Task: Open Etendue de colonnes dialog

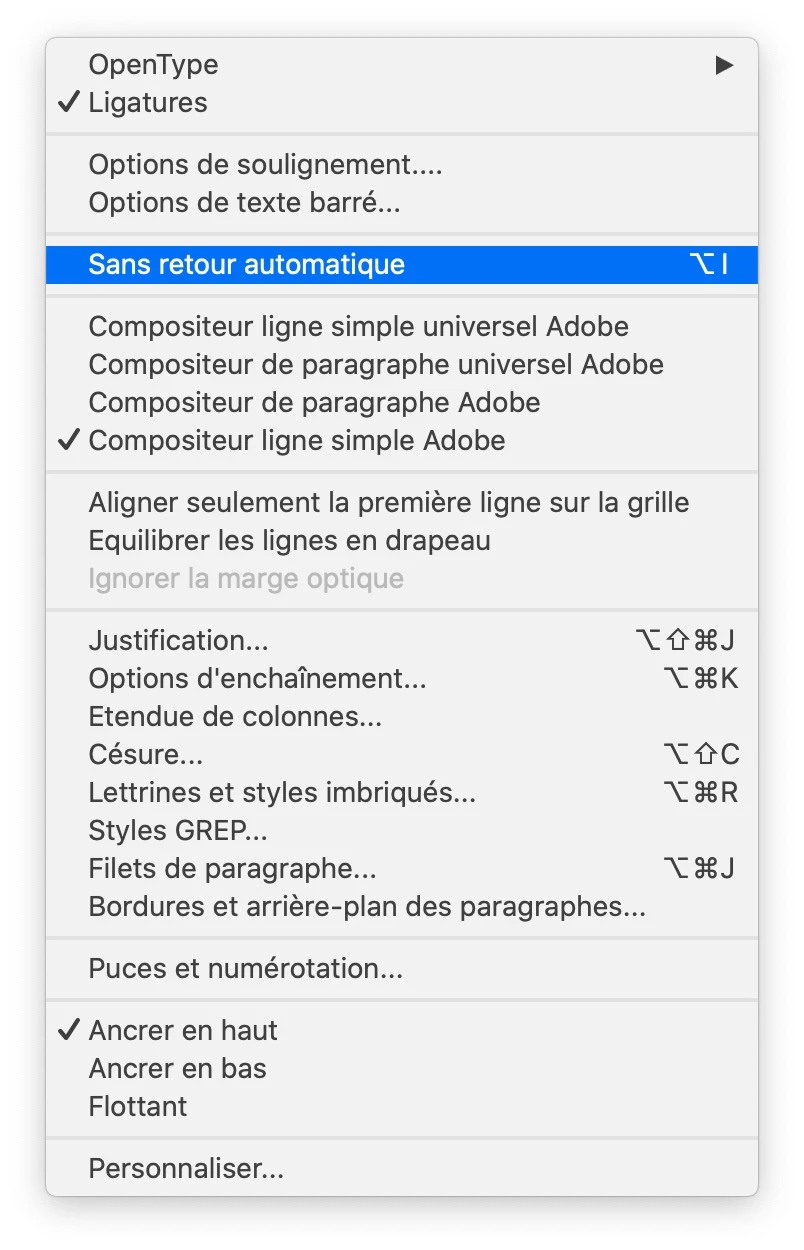Action: [235, 717]
